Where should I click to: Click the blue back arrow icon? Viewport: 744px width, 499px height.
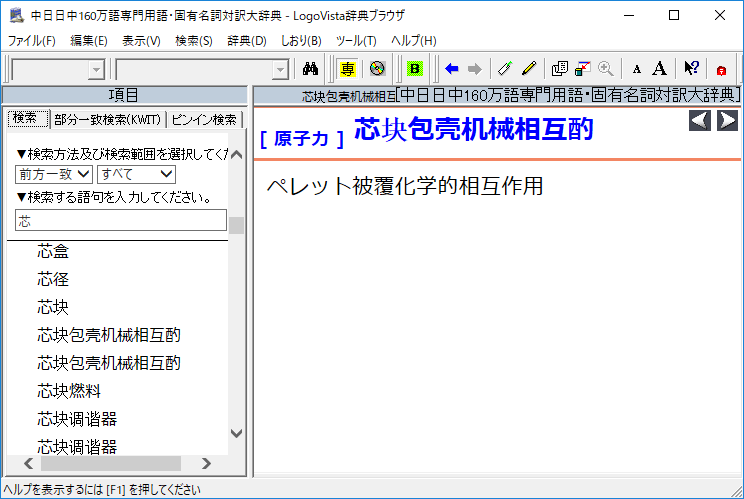[452, 69]
